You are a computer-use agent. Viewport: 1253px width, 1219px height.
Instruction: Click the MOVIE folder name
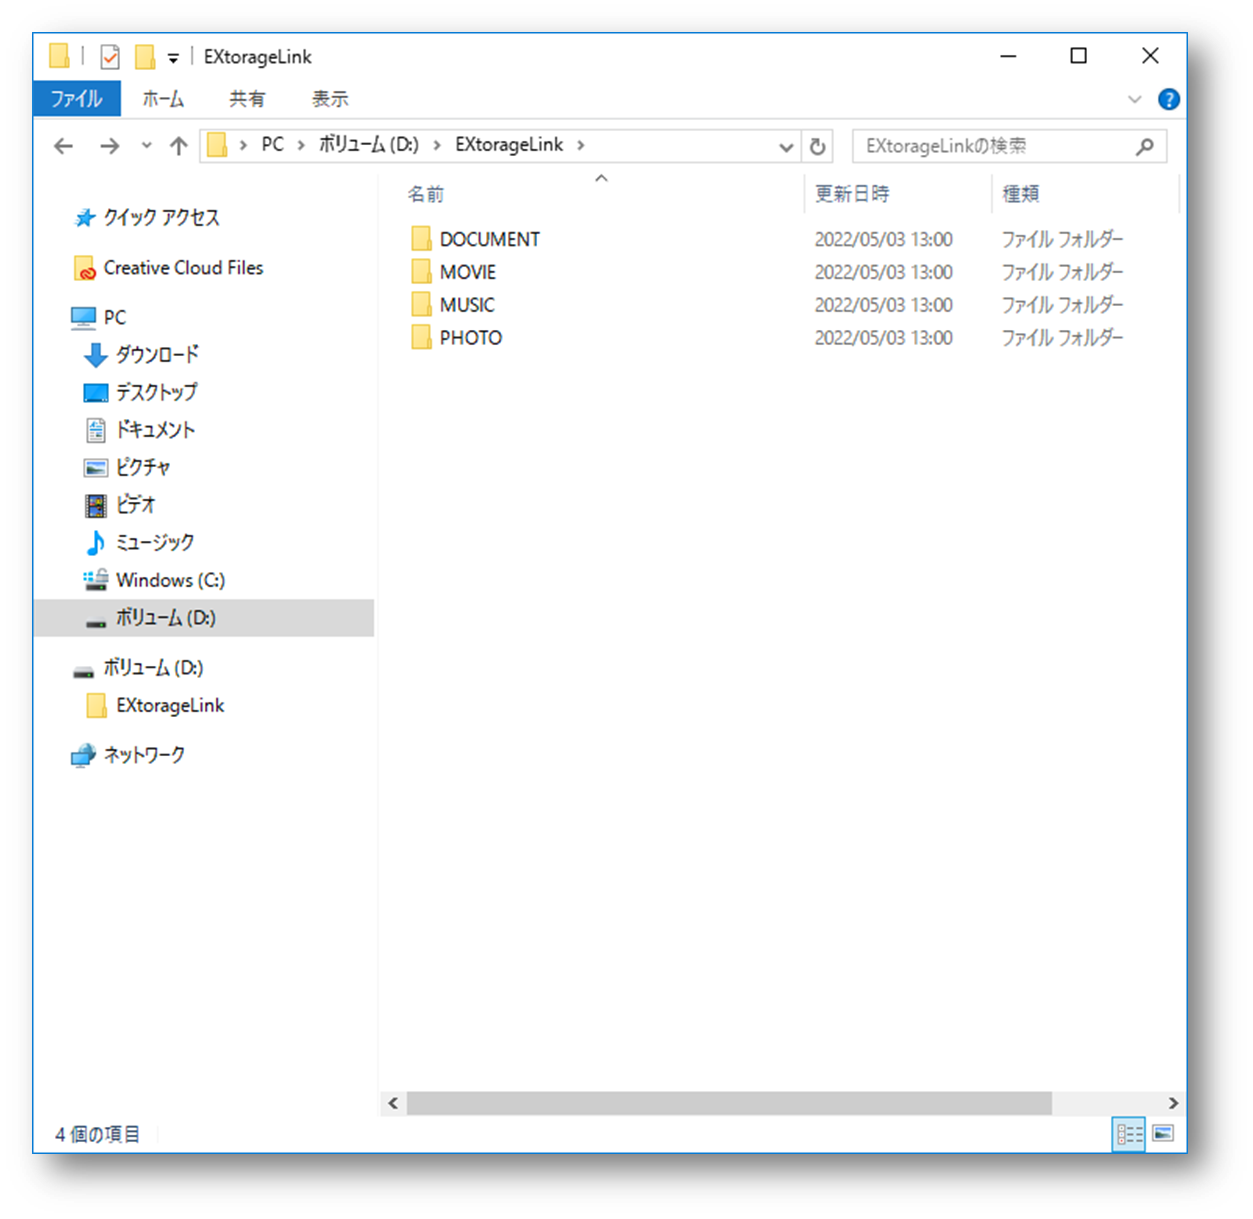(x=468, y=272)
